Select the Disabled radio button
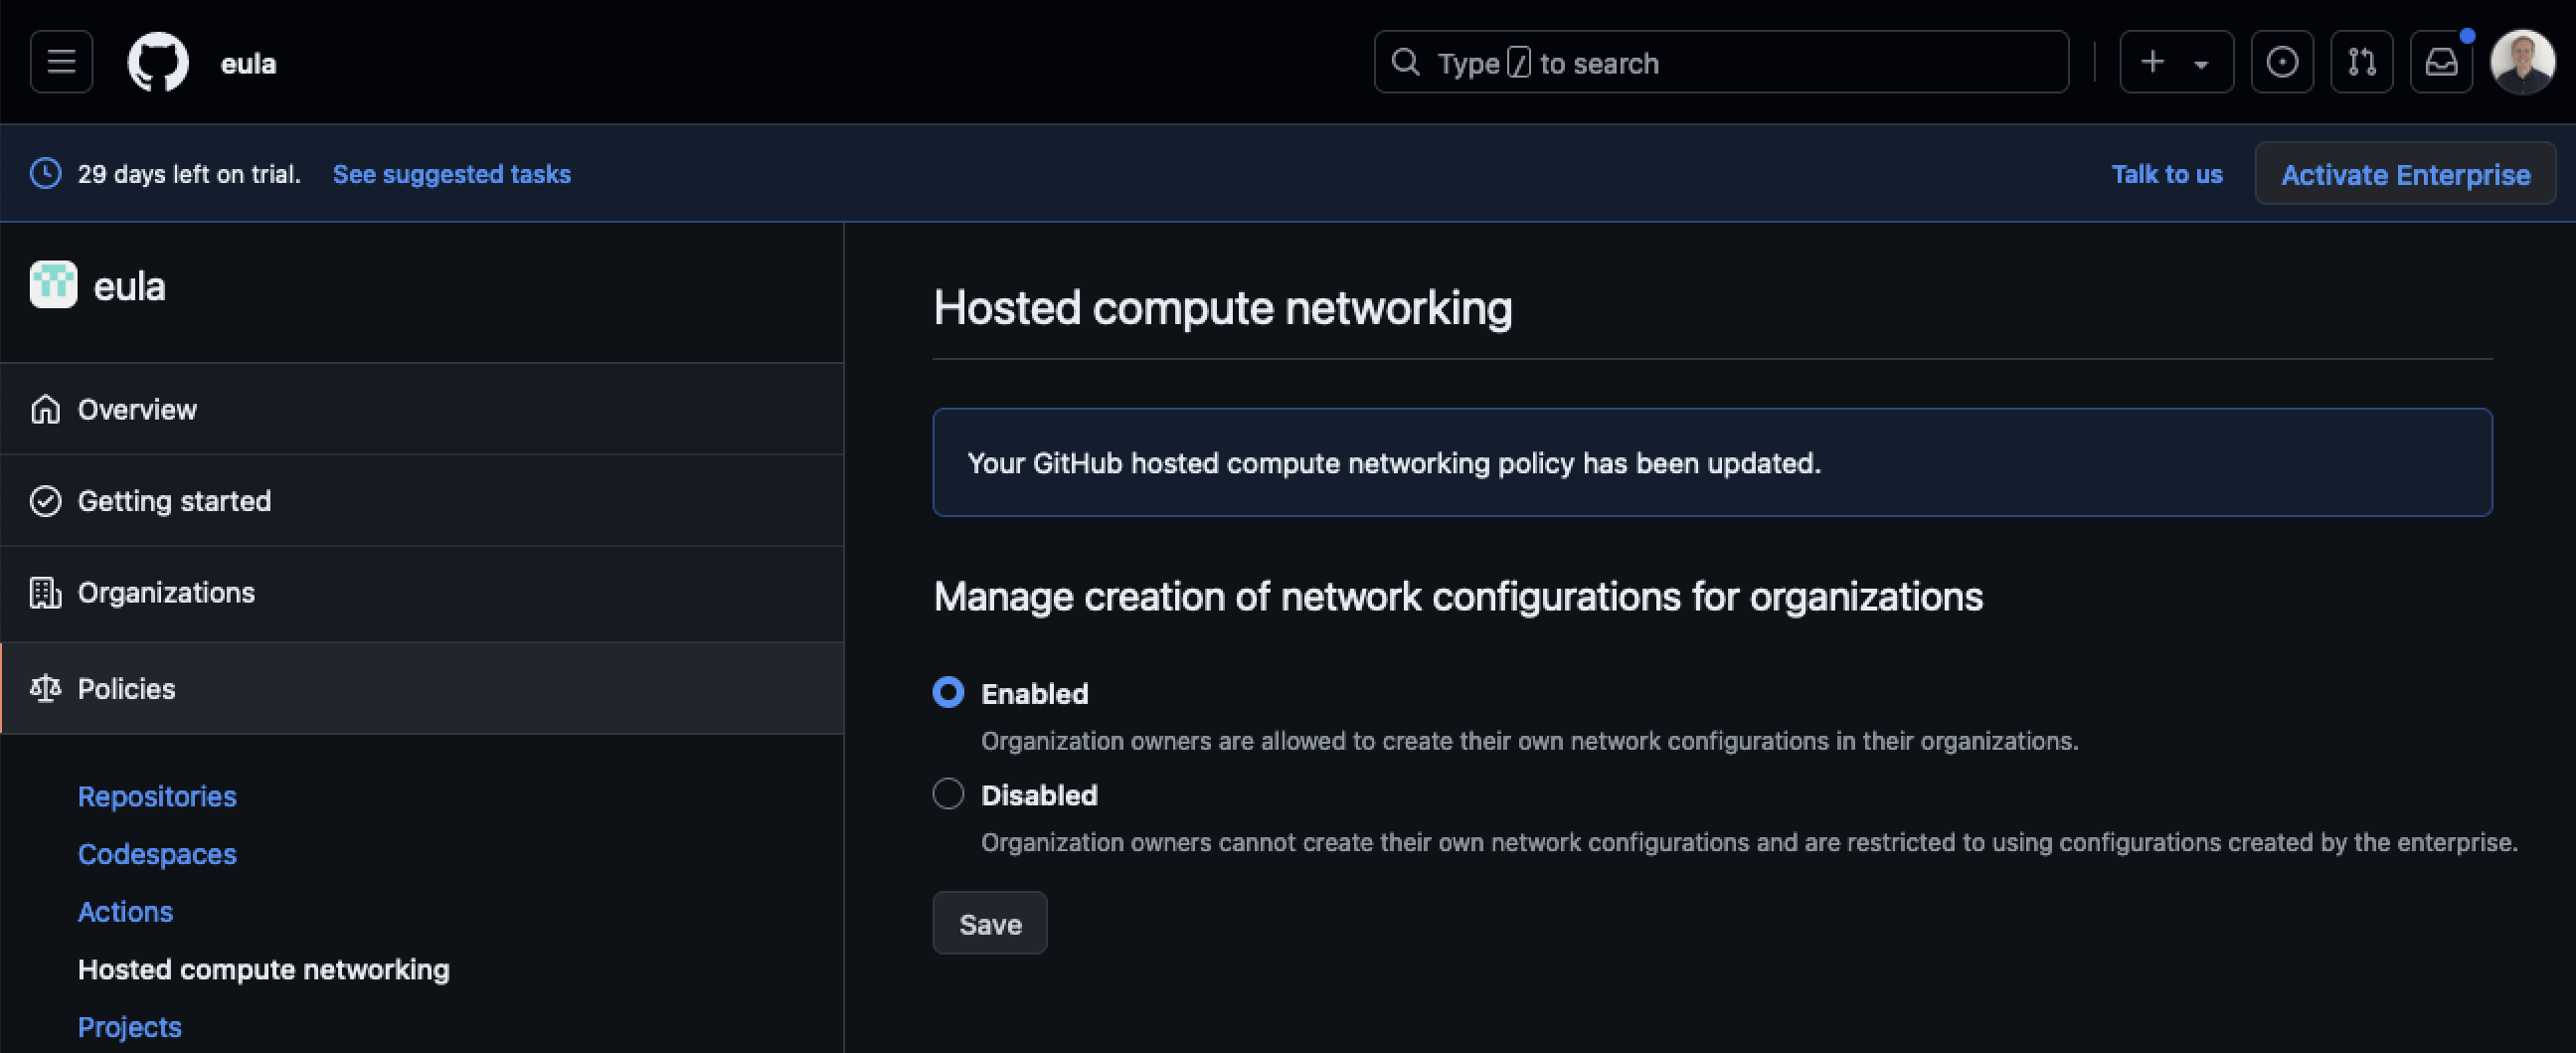The image size is (2576, 1053). click(948, 794)
